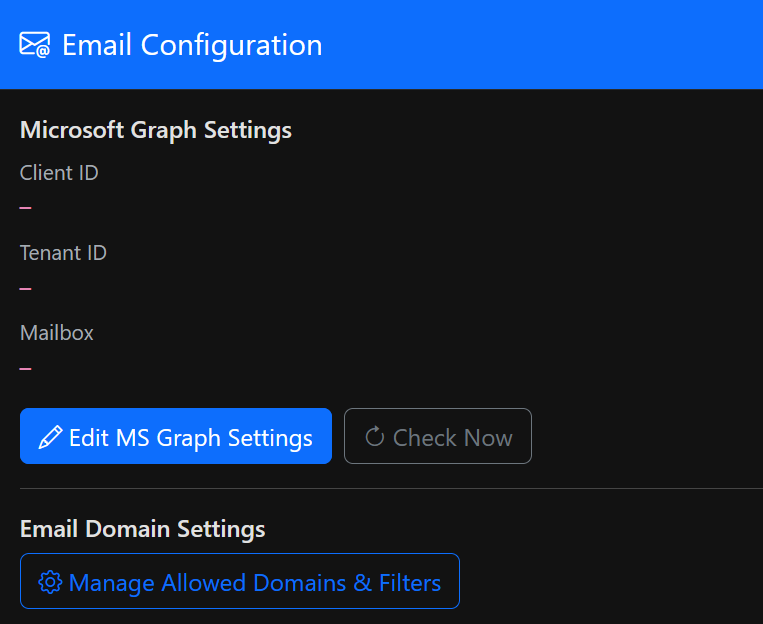Click the empty dash value under Client ID
Viewport: 763px width, 624px height.
(x=25, y=208)
